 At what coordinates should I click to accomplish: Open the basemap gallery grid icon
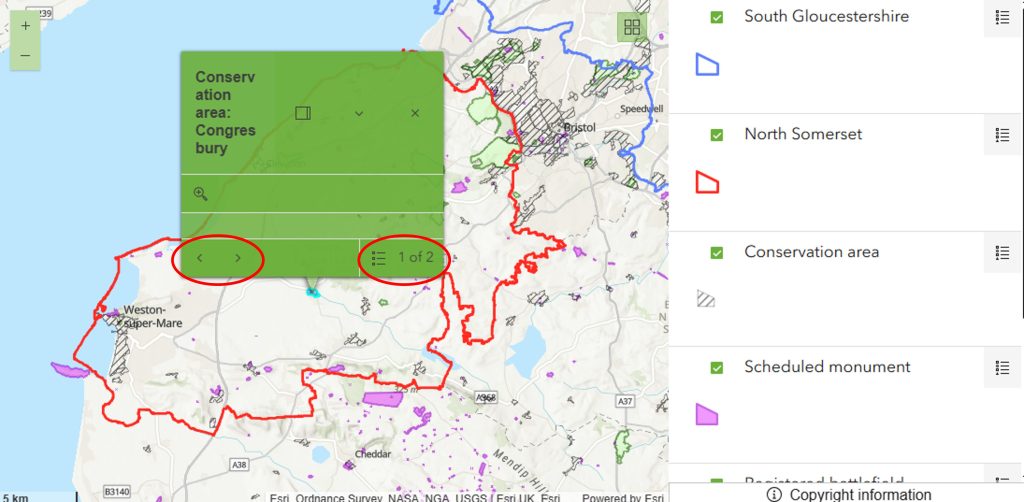[x=631, y=27]
